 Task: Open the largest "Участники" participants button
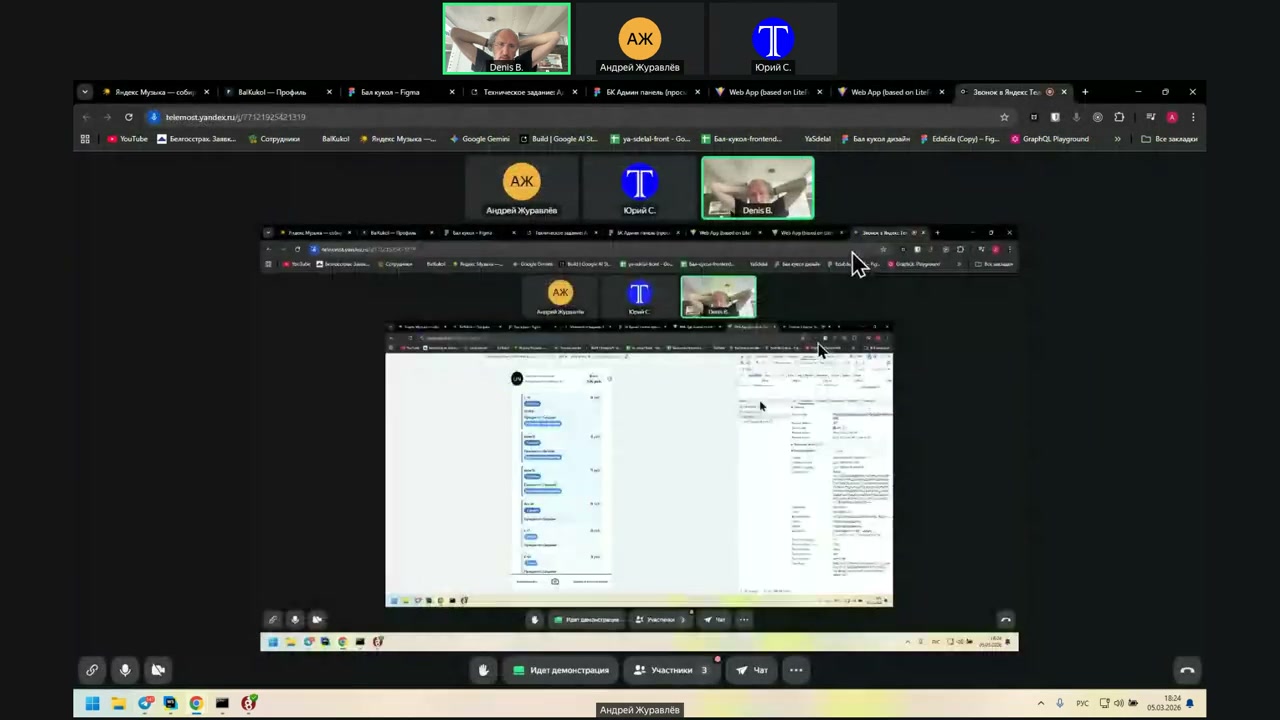pos(670,670)
